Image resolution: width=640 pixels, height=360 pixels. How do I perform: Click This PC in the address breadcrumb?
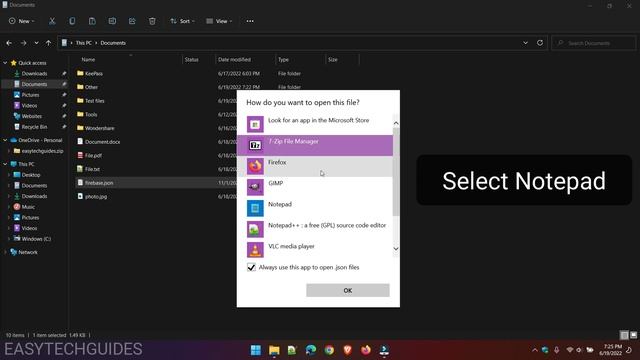tap(83, 43)
